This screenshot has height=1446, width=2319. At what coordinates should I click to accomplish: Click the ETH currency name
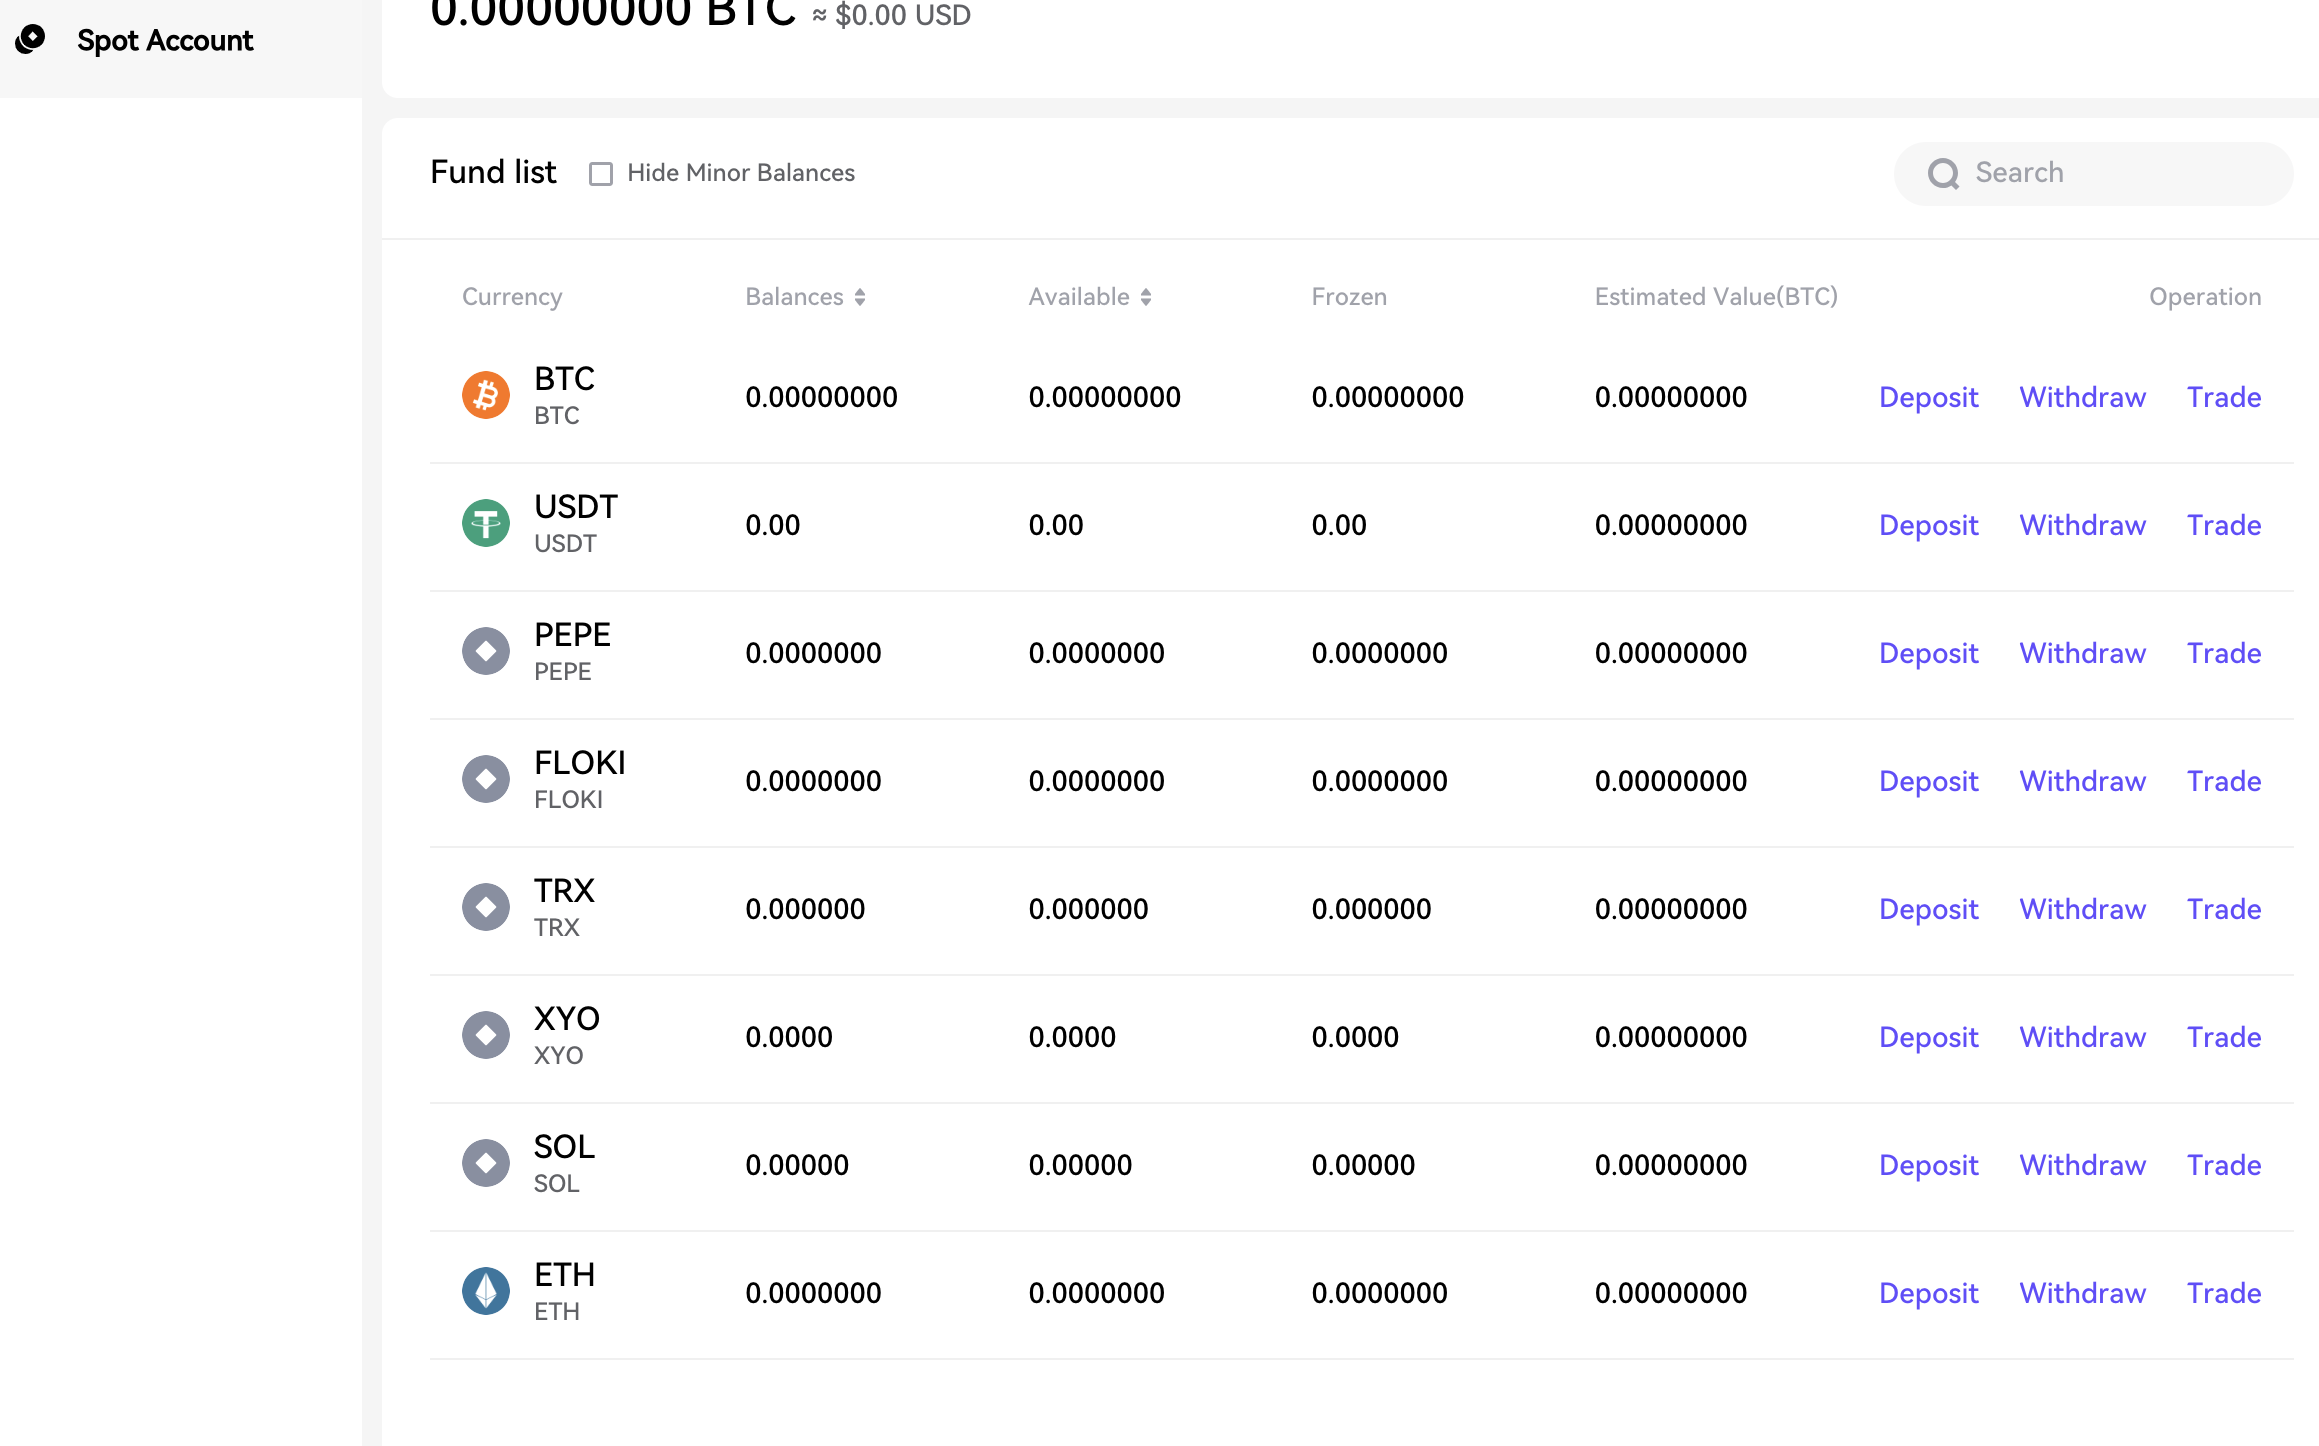[564, 1275]
